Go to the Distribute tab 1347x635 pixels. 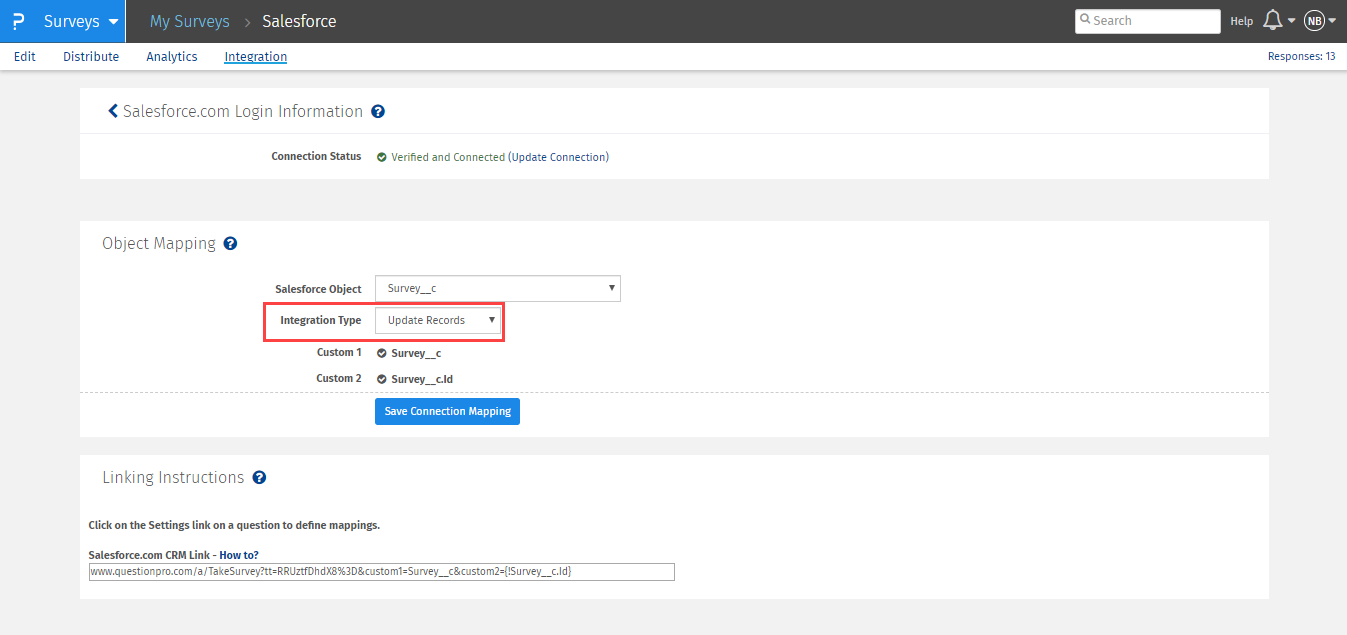91,57
